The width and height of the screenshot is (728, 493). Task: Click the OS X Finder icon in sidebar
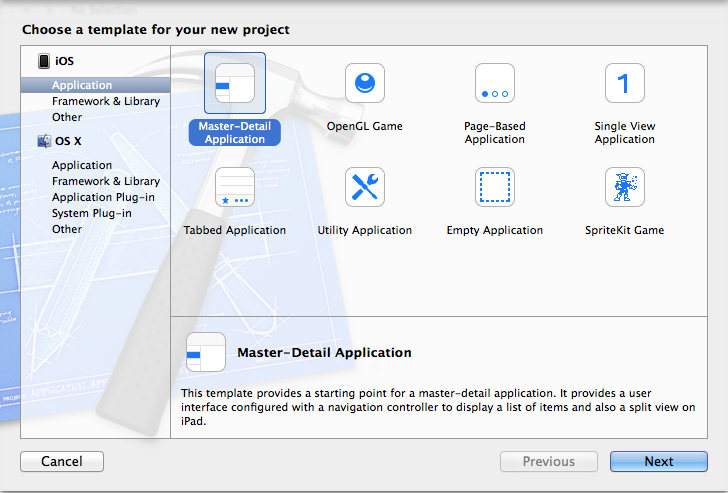pos(45,141)
